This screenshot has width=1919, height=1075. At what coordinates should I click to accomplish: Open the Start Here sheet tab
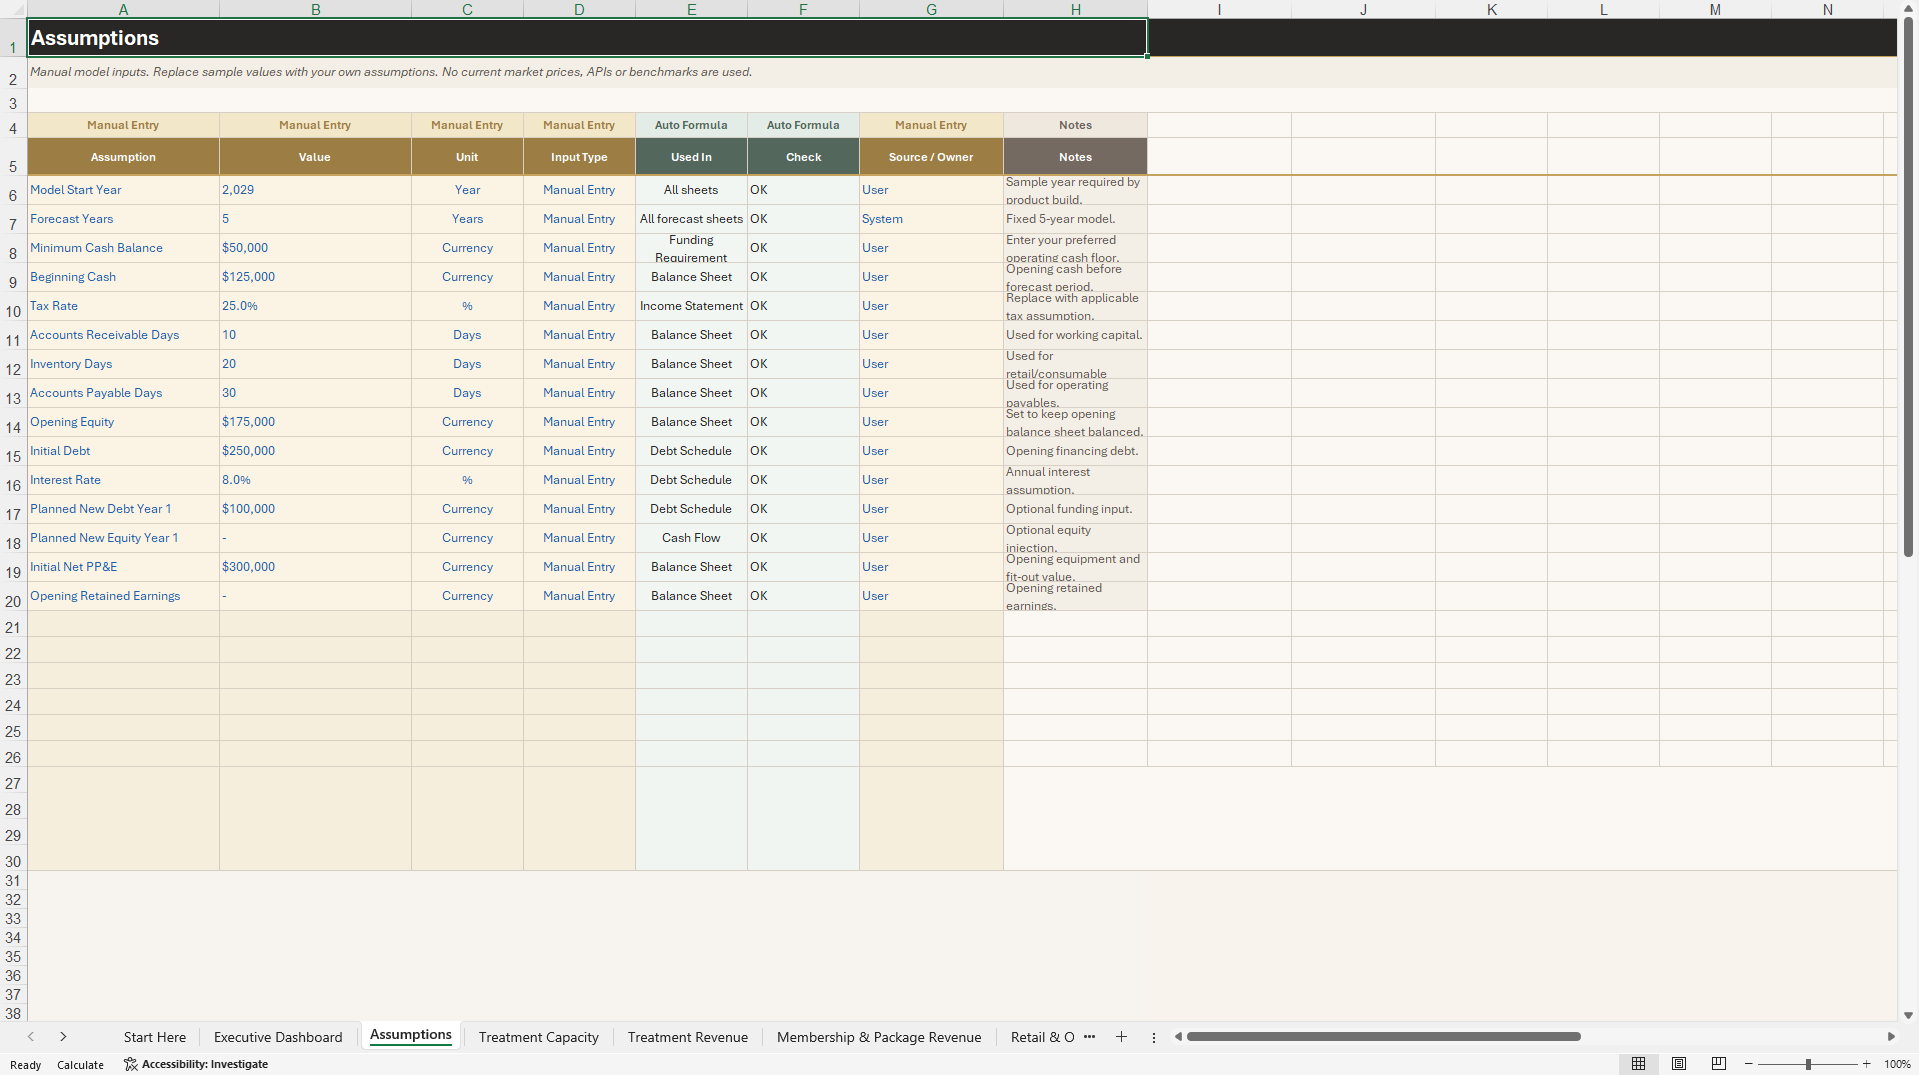(154, 1037)
